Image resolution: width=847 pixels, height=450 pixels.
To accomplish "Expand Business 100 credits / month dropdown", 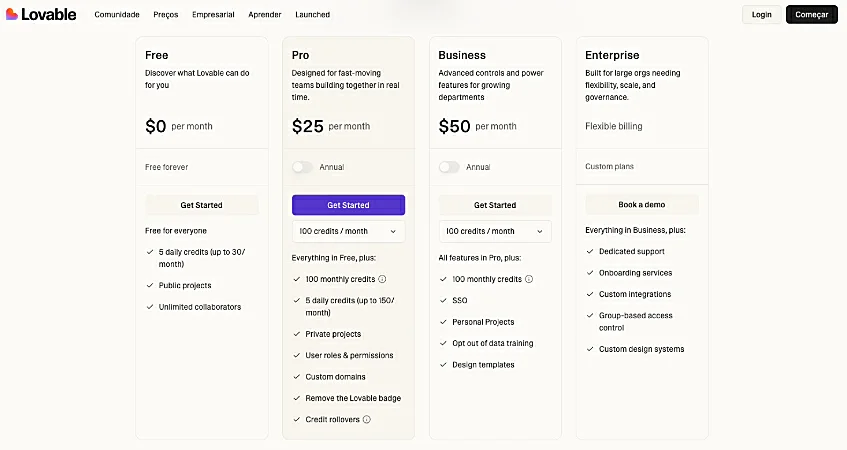I will [495, 231].
